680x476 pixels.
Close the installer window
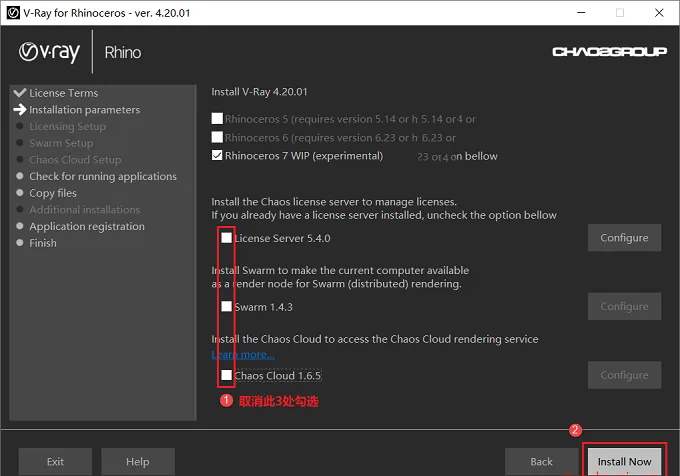[x=659, y=13]
